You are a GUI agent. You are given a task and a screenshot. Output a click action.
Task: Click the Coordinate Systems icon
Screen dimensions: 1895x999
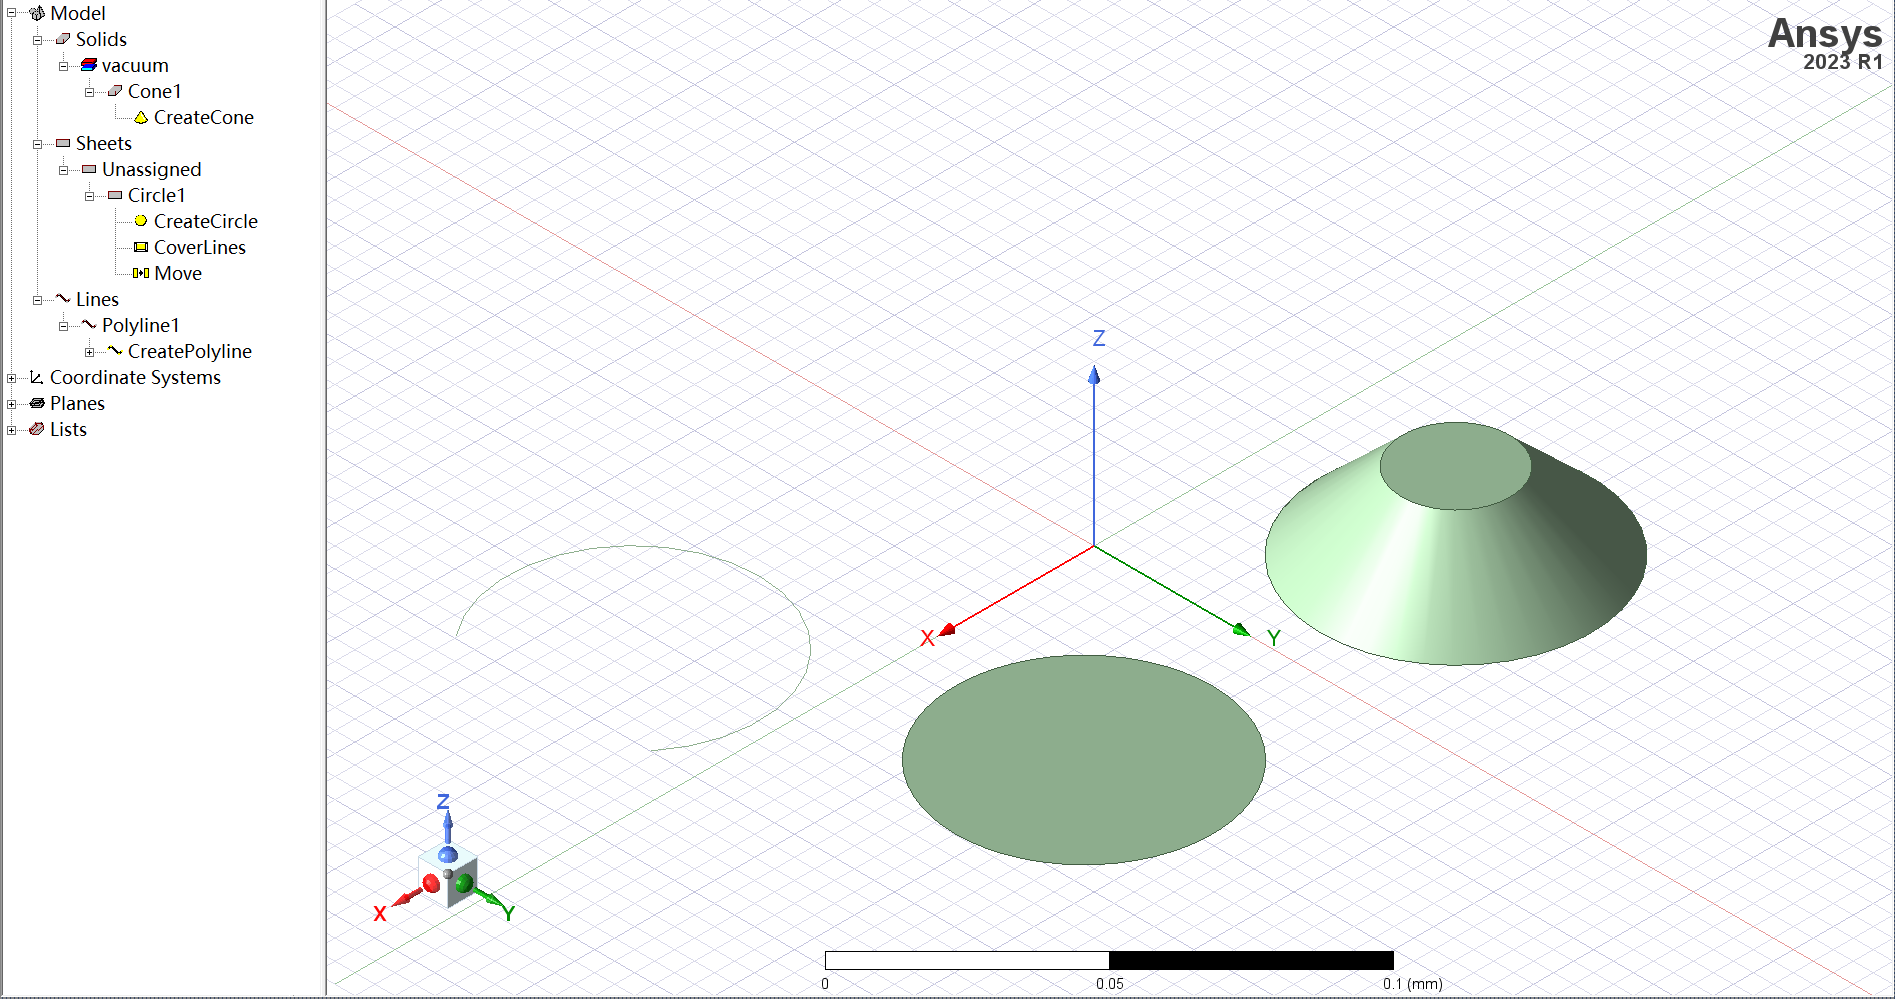click(37, 377)
